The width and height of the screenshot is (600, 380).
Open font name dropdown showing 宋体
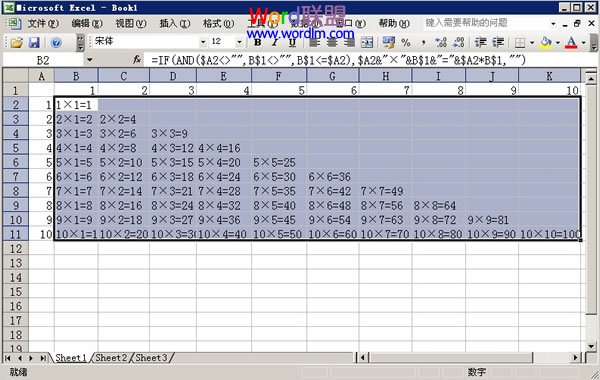pyautogui.click(x=203, y=42)
